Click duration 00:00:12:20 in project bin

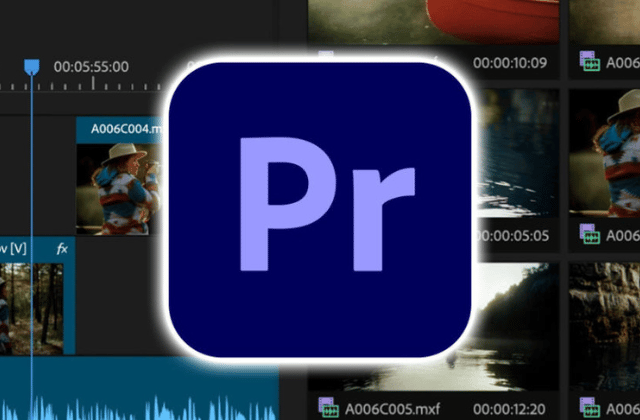pos(509,409)
